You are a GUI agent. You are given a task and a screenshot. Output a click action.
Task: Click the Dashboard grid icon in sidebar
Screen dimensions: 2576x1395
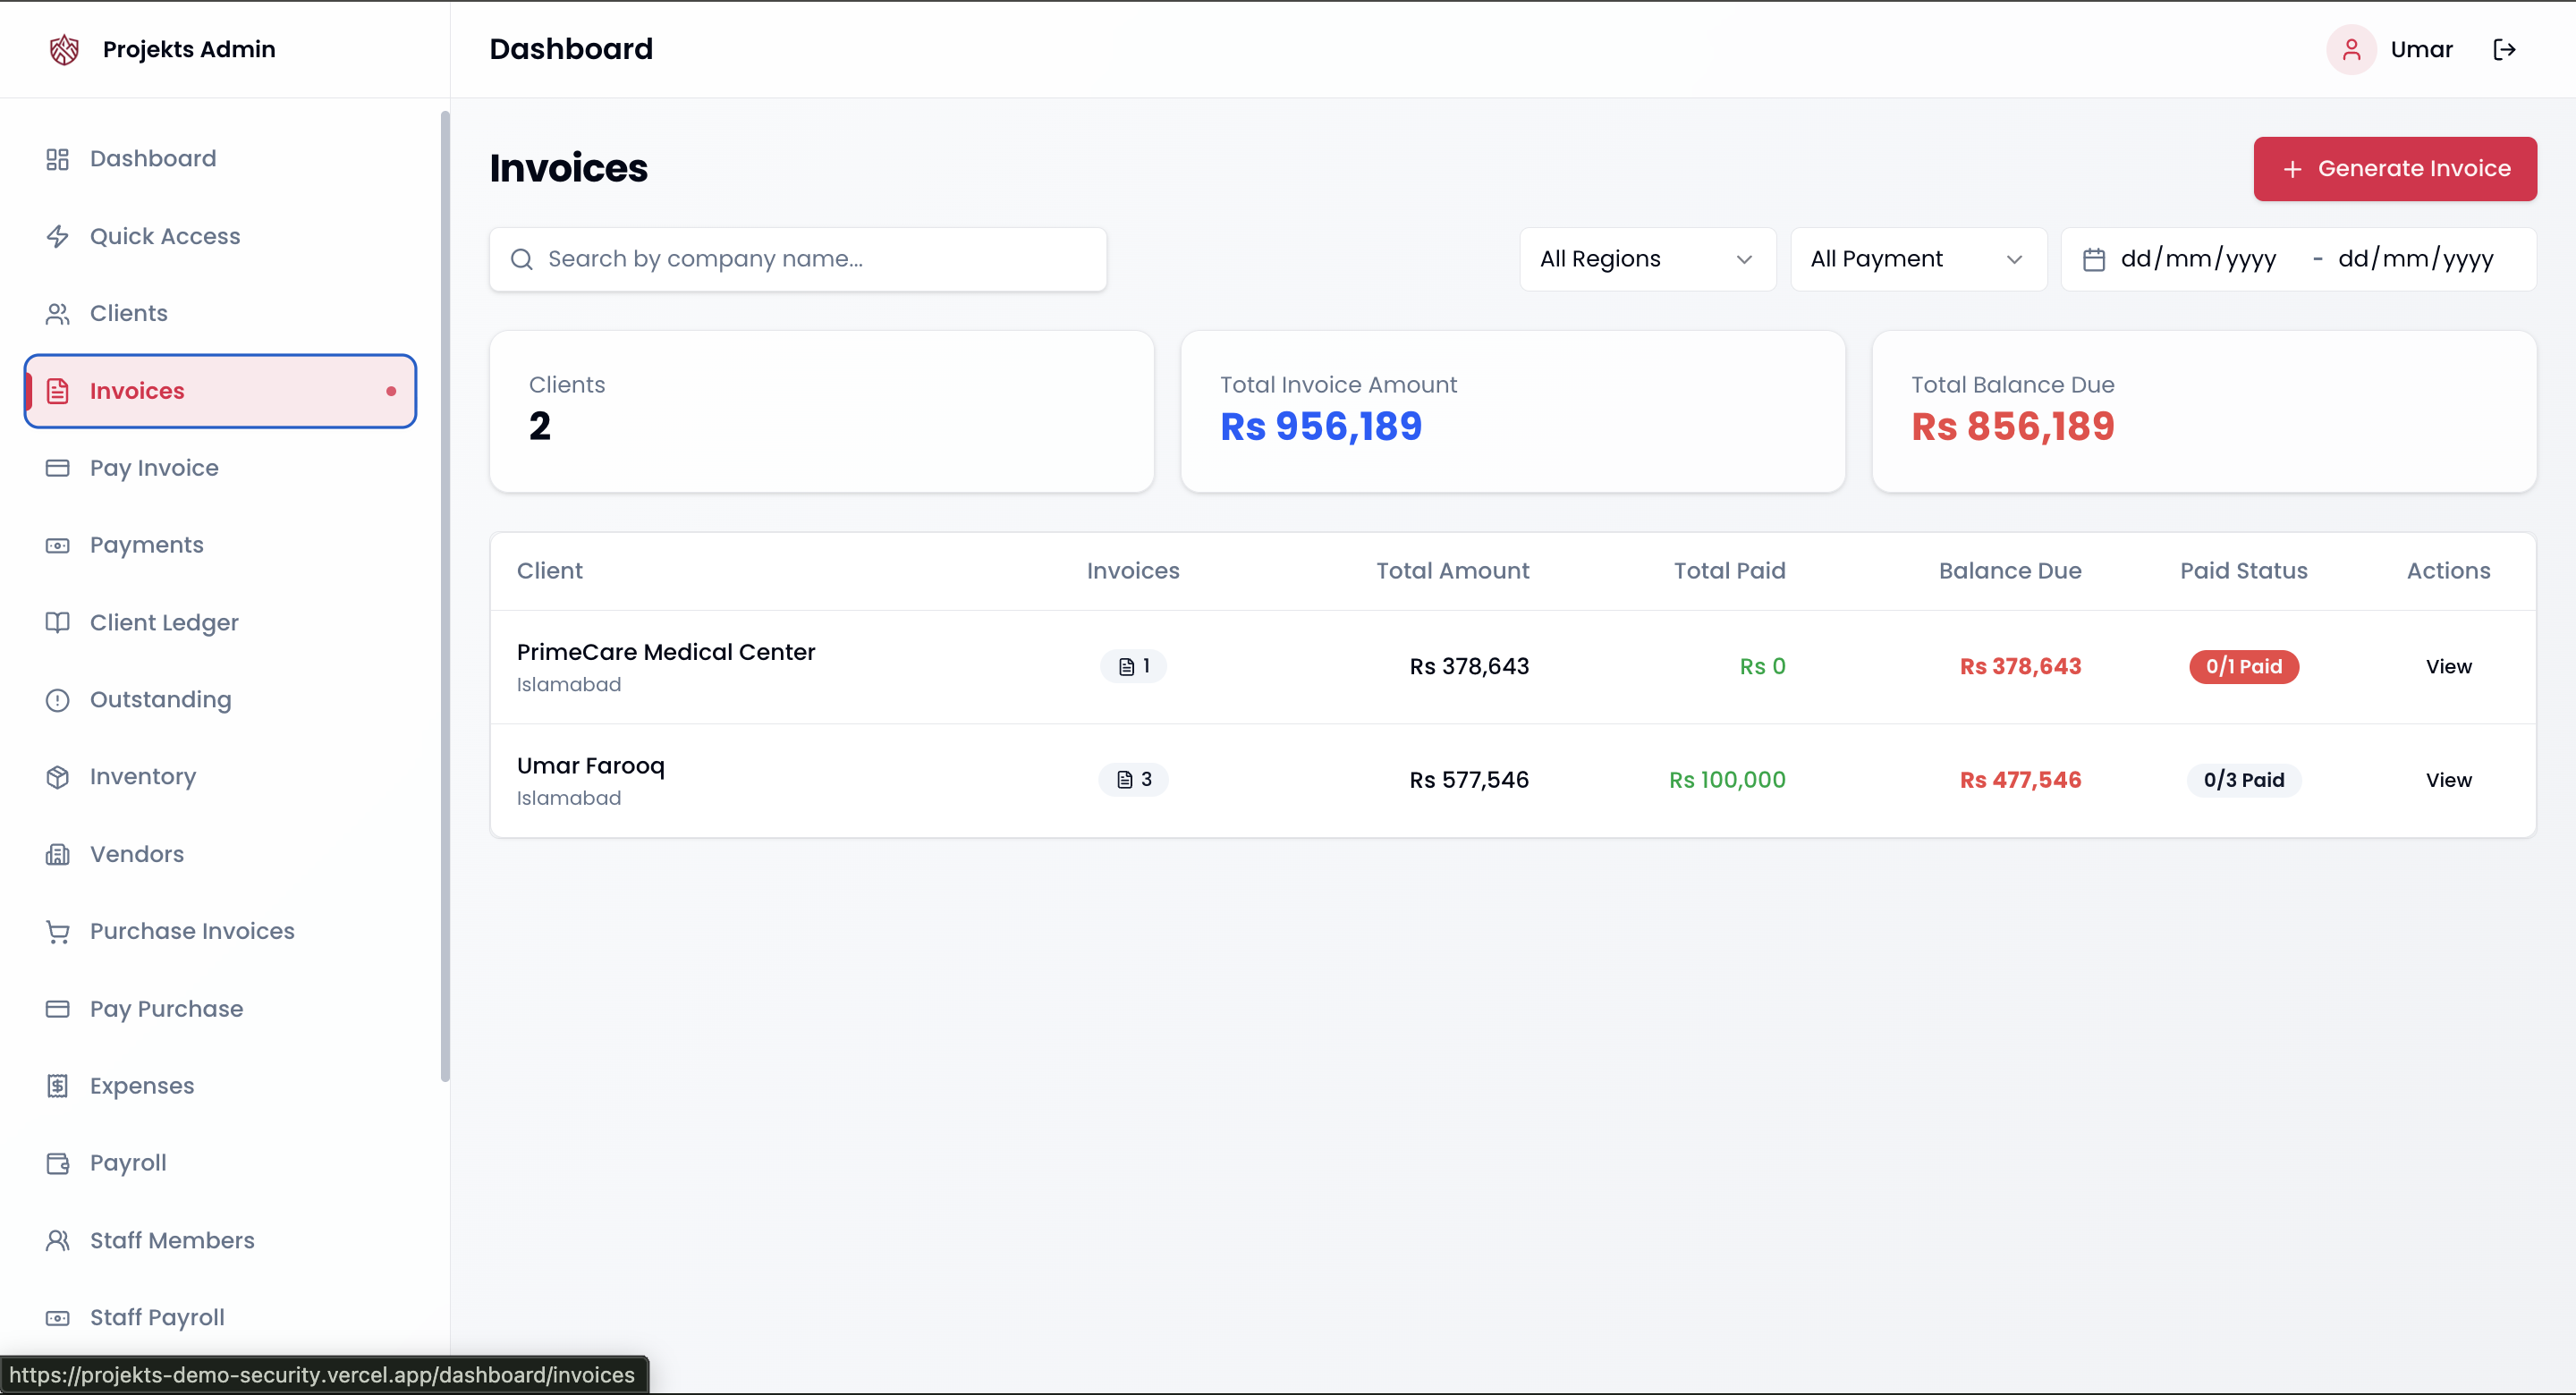tap(58, 159)
